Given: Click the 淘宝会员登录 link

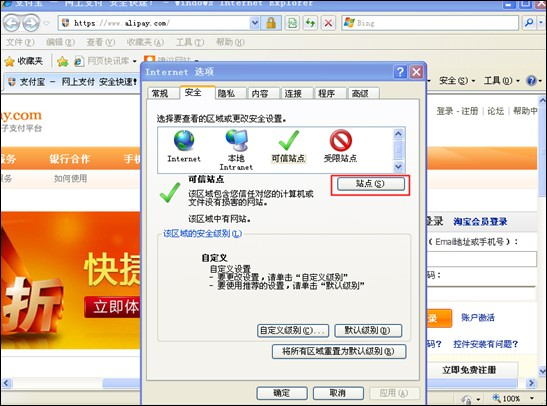Looking at the screenshot, I should tap(480, 221).
